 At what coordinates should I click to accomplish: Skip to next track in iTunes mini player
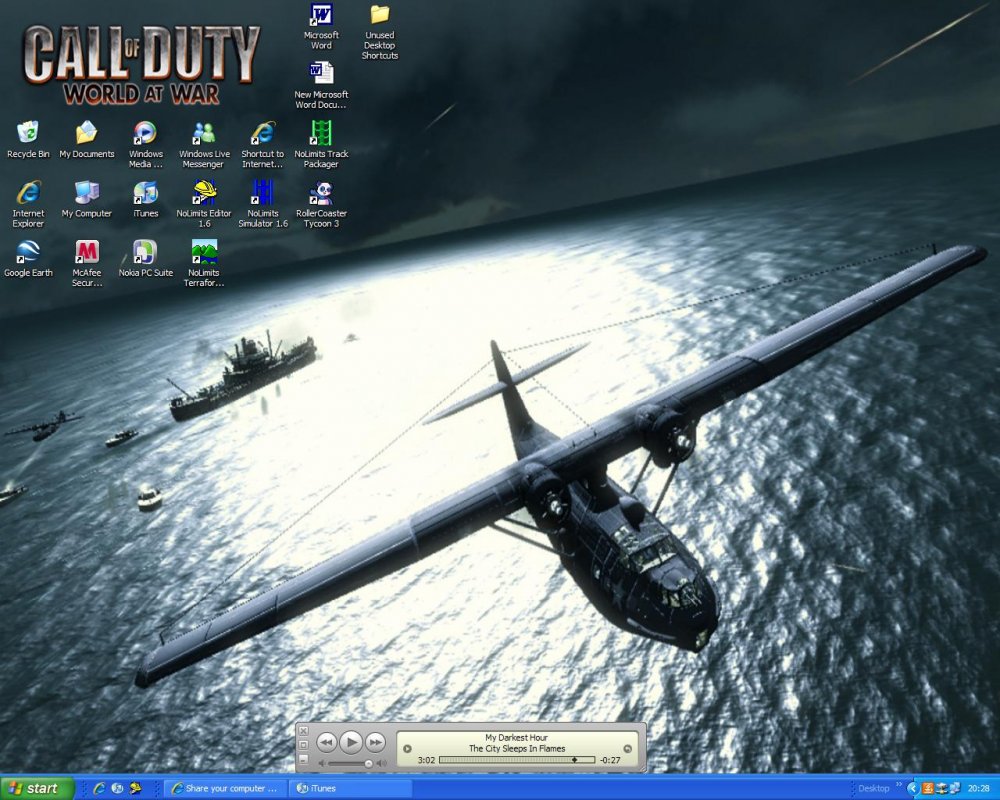(x=375, y=742)
